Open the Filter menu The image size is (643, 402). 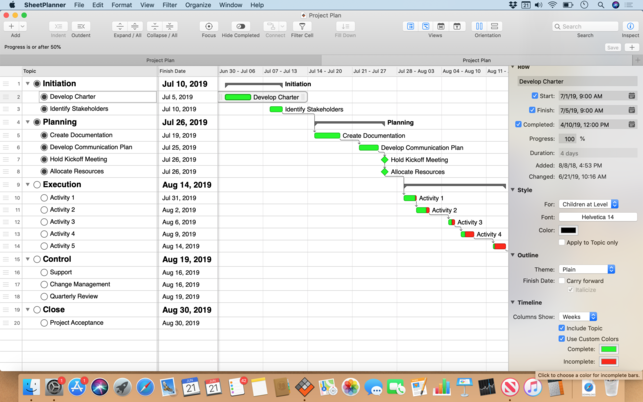click(169, 5)
